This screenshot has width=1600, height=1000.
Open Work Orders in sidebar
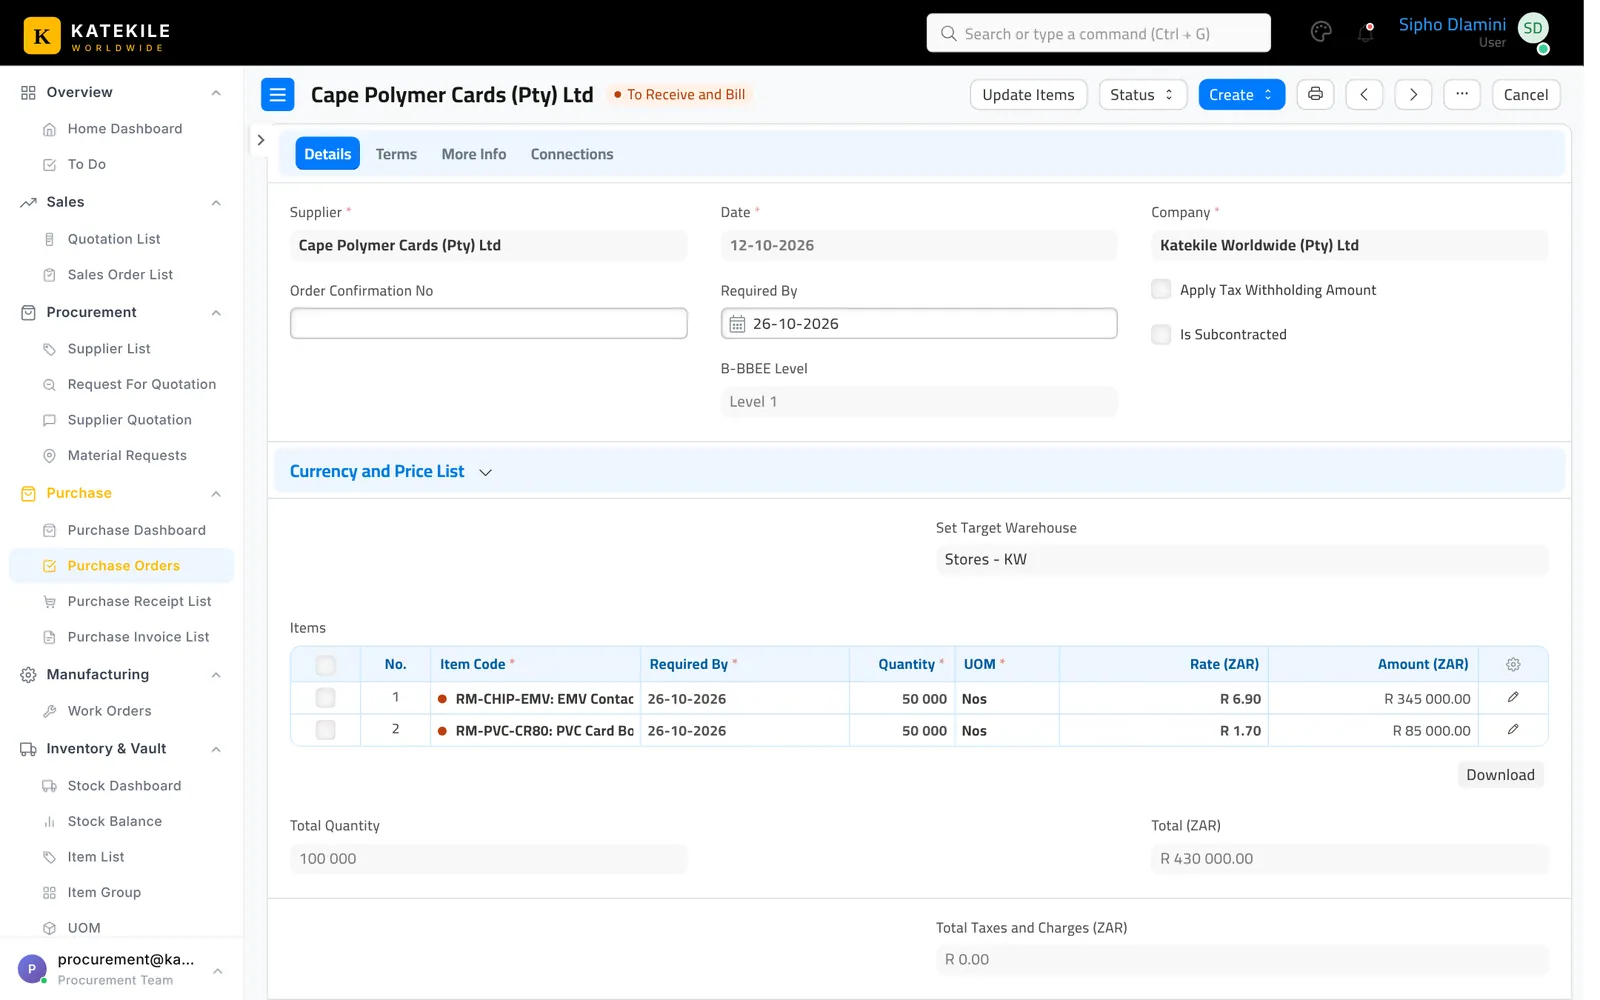tap(109, 711)
